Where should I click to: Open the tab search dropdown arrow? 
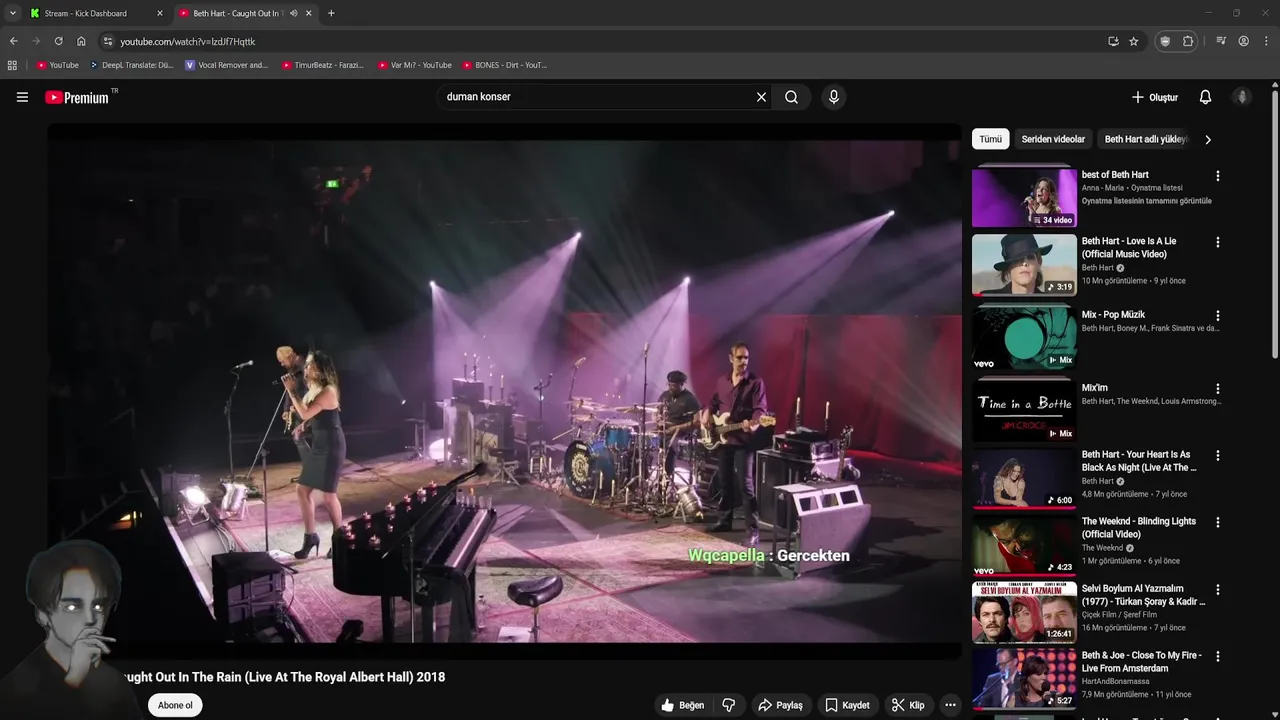12,13
